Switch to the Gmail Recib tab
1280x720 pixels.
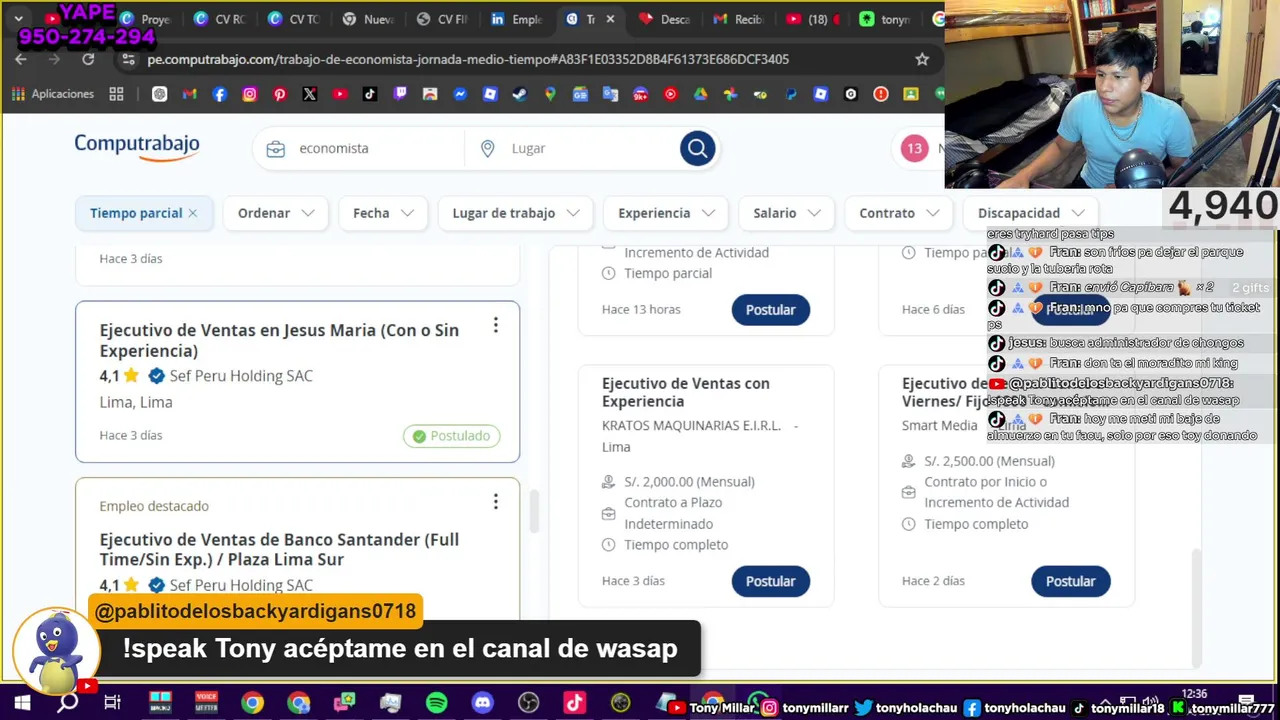pyautogui.click(x=738, y=19)
